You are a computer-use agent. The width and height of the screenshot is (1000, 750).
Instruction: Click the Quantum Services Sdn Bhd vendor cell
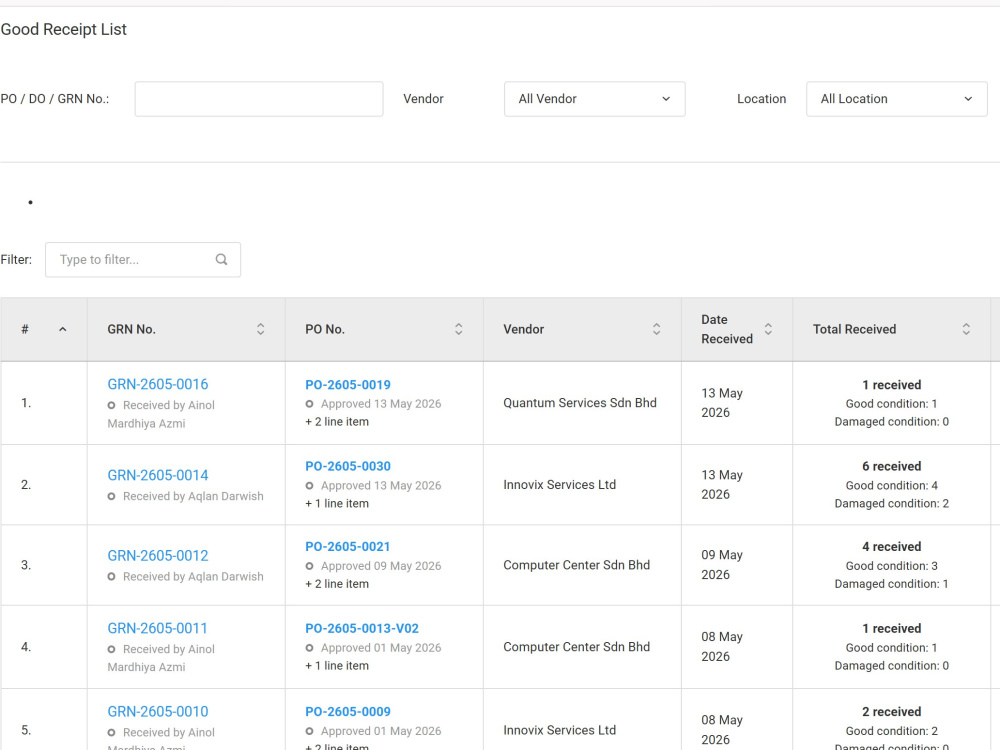point(580,403)
